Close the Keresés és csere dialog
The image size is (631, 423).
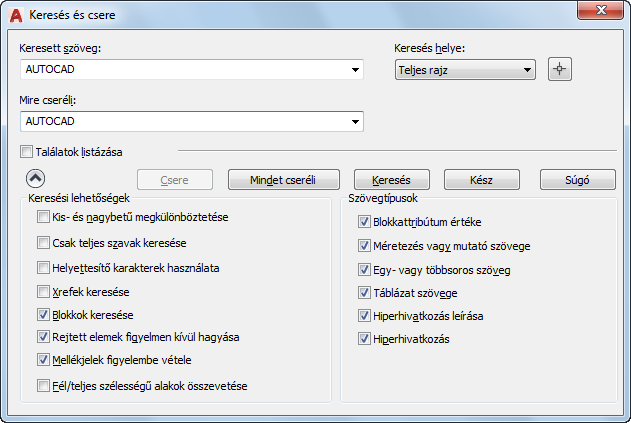pyautogui.click(x=600, y=10)
